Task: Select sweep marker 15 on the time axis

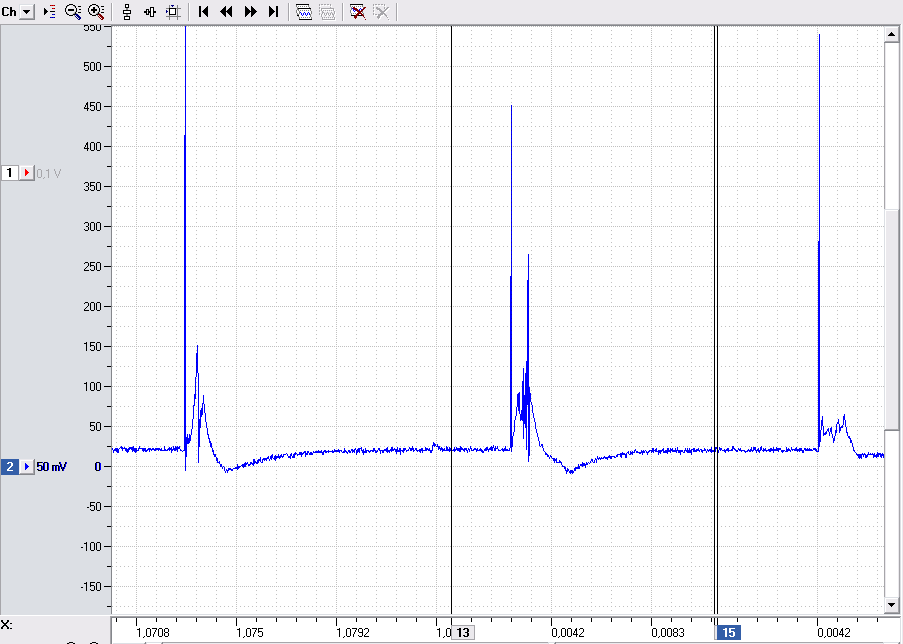Action: pos(729,633)
